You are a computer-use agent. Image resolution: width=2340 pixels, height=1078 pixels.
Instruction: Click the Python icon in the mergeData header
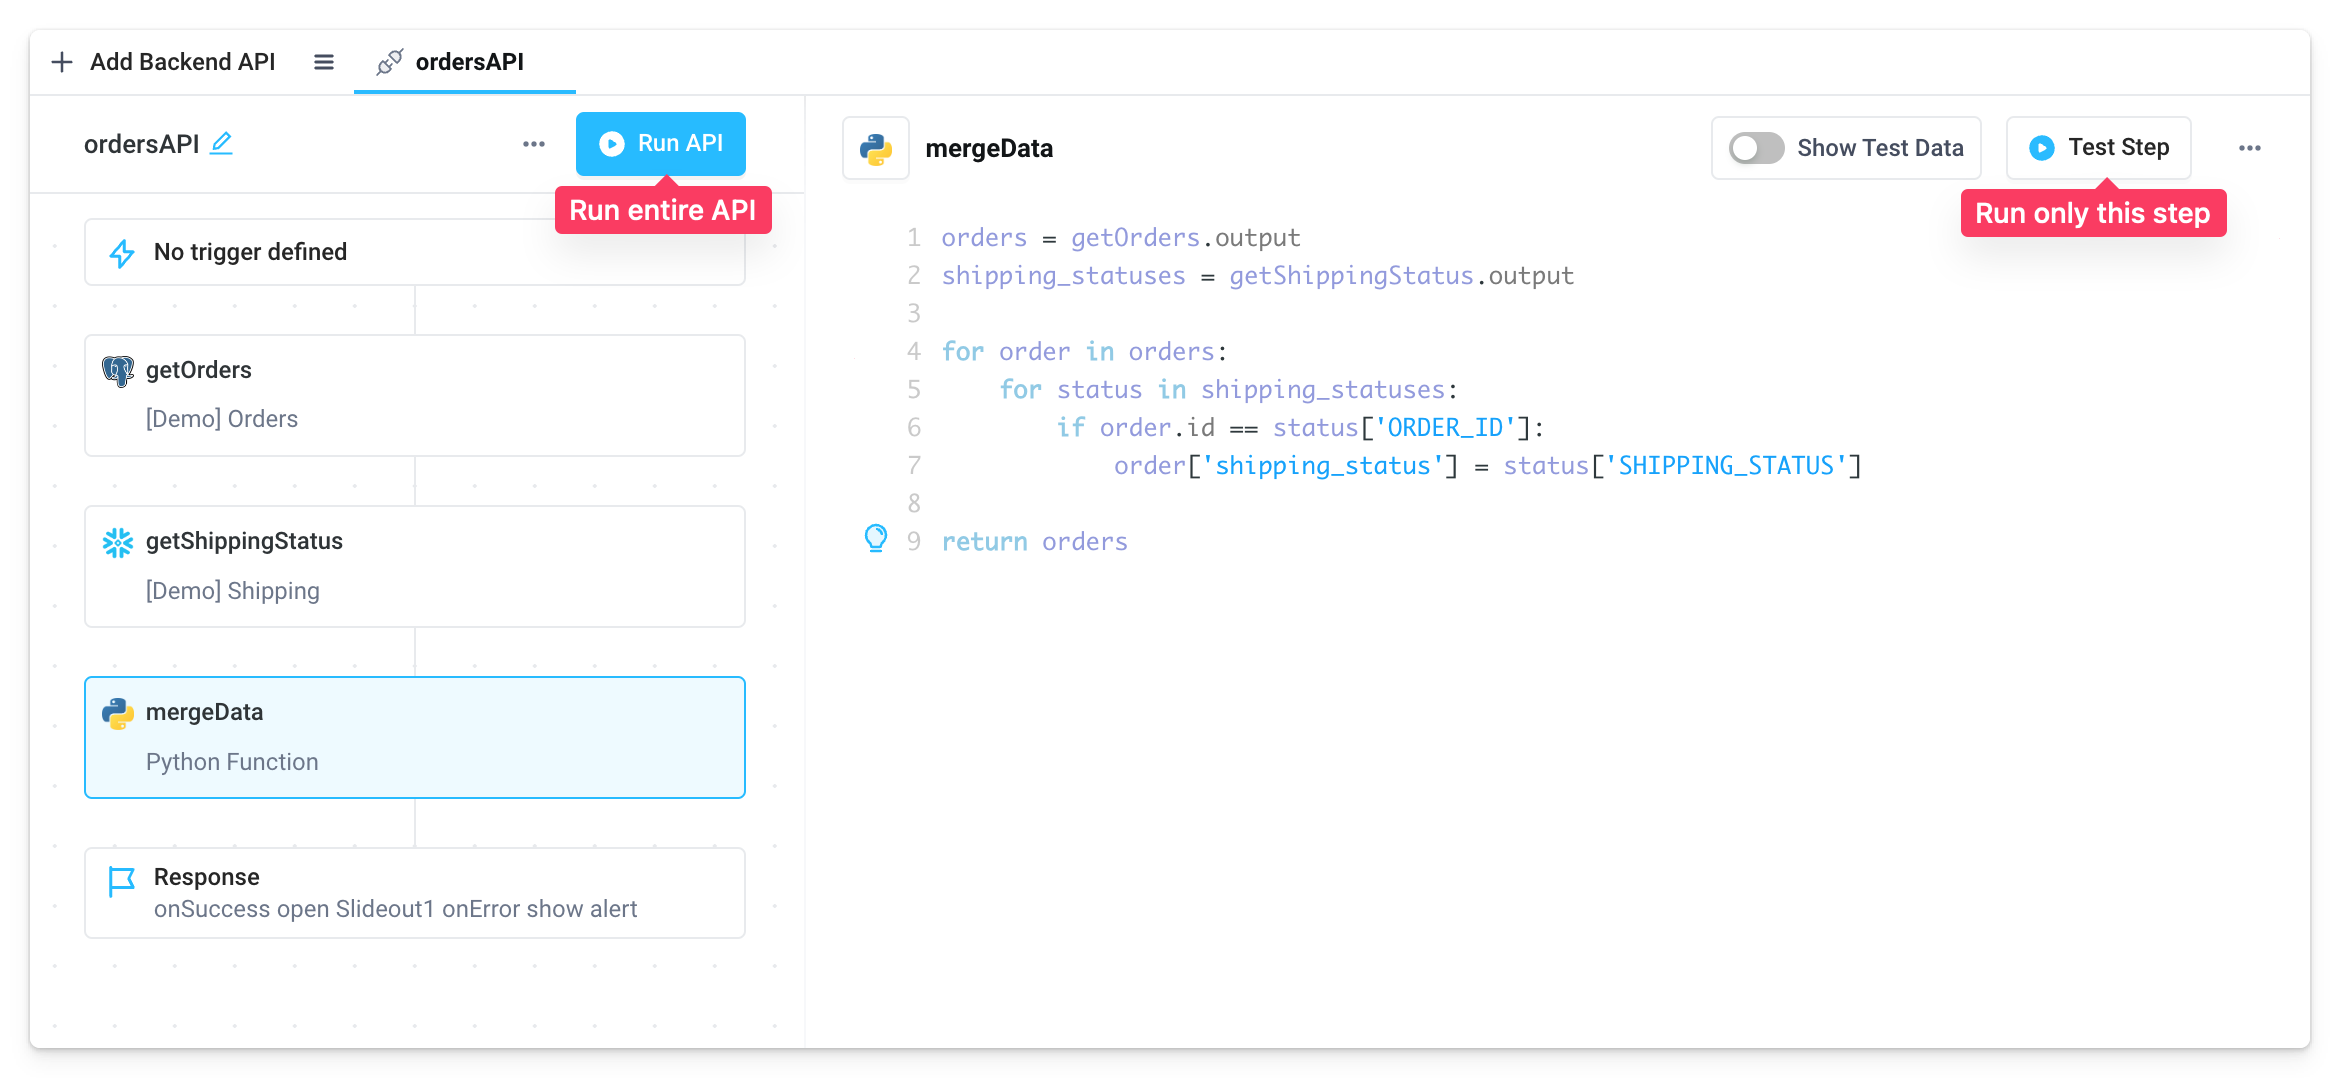coord(875,148)
